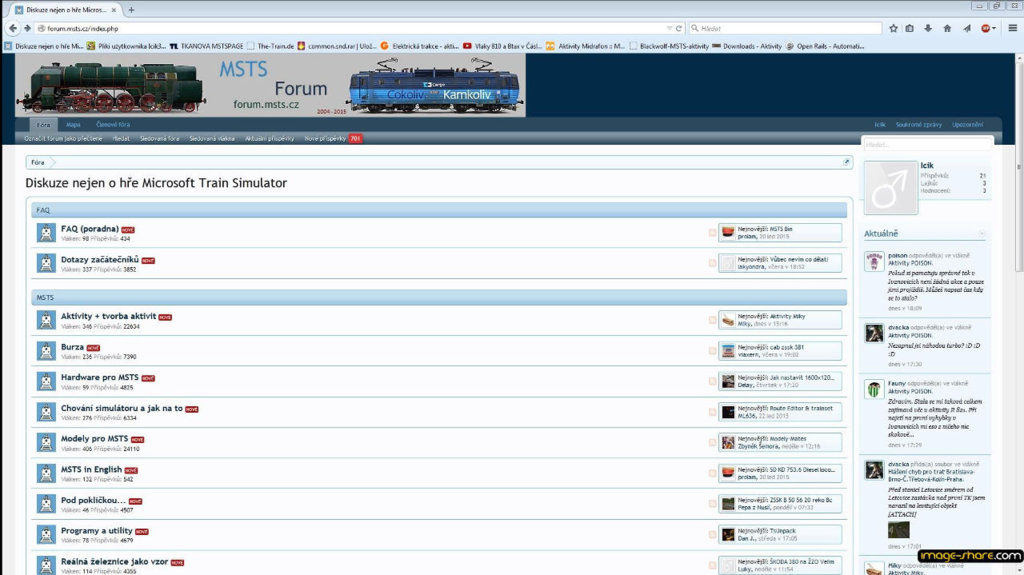Click the Sledovaná vlákna sub-navigation link
This screenshot has height=575, width=1024.
212,139
